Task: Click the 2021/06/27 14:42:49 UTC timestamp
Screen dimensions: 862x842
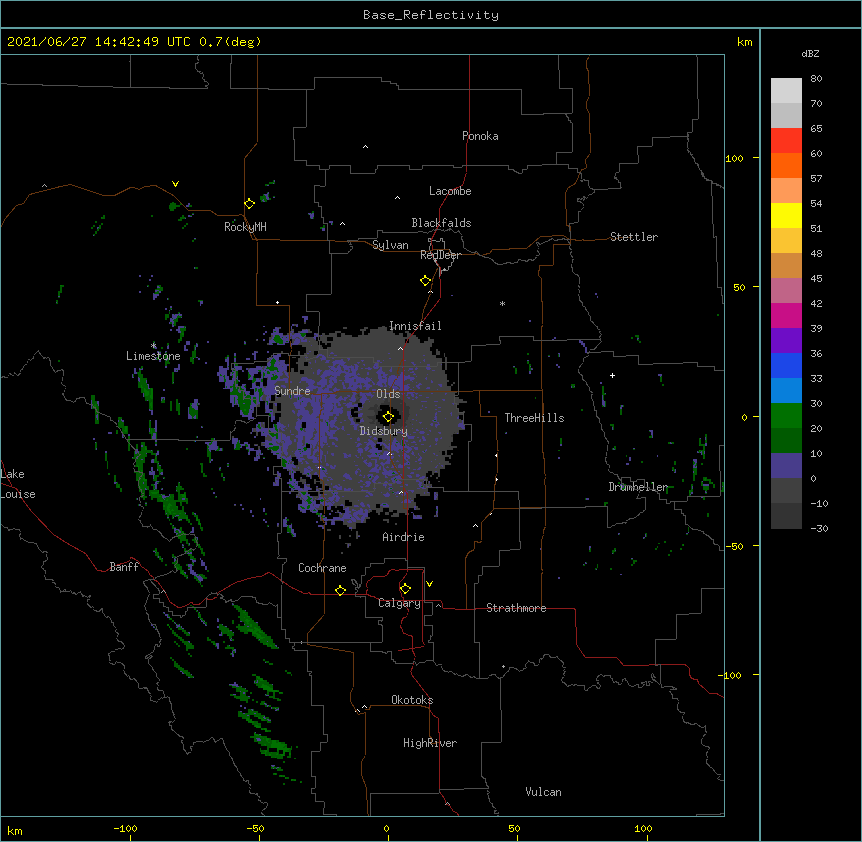Action: tap(99, 42)
